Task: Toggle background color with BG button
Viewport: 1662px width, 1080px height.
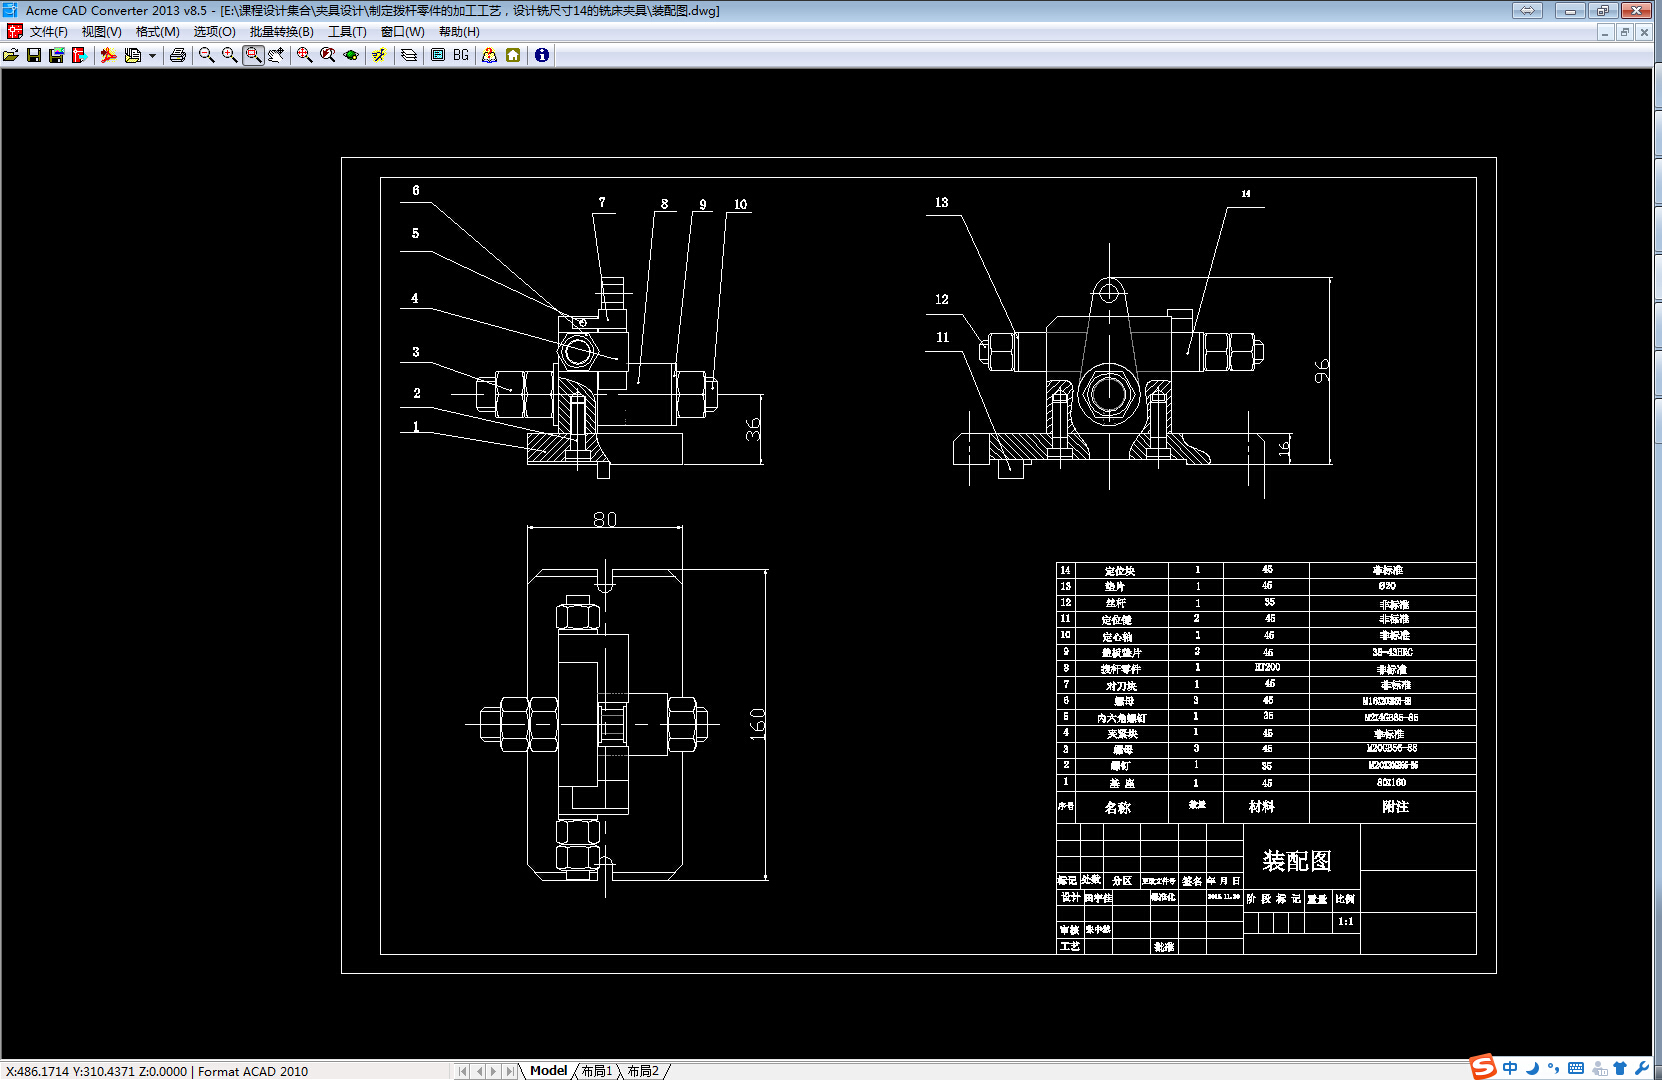Action: pyautogui.click(x=461, y=55)
